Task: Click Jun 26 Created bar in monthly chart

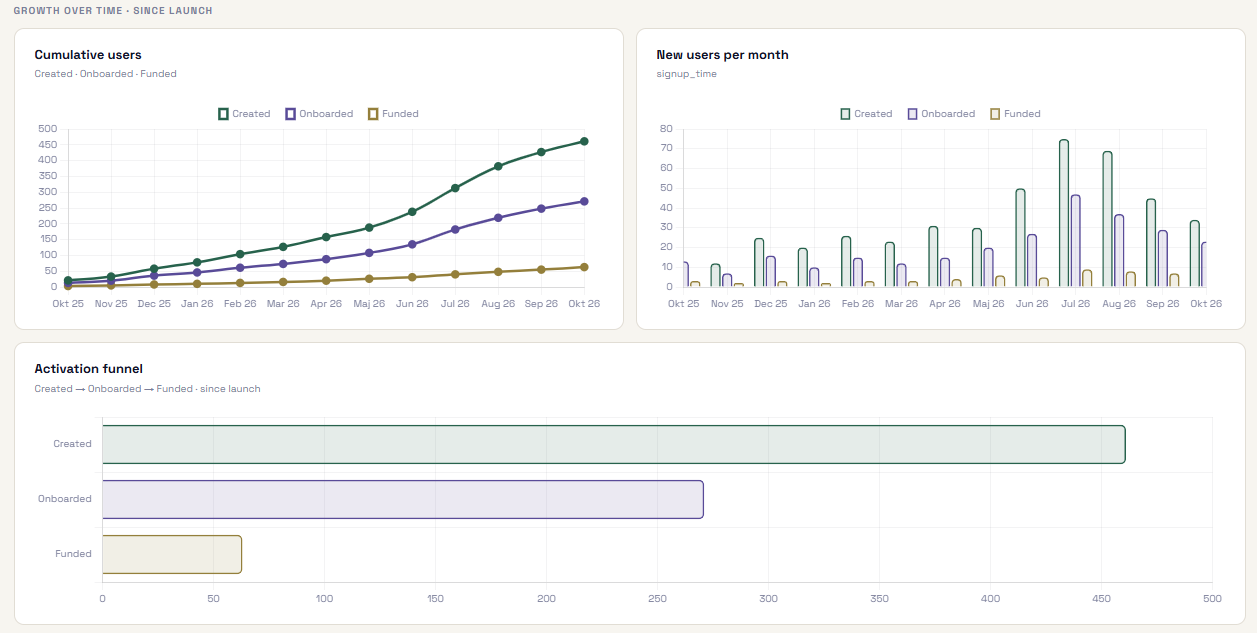Action: point(1021,238)
